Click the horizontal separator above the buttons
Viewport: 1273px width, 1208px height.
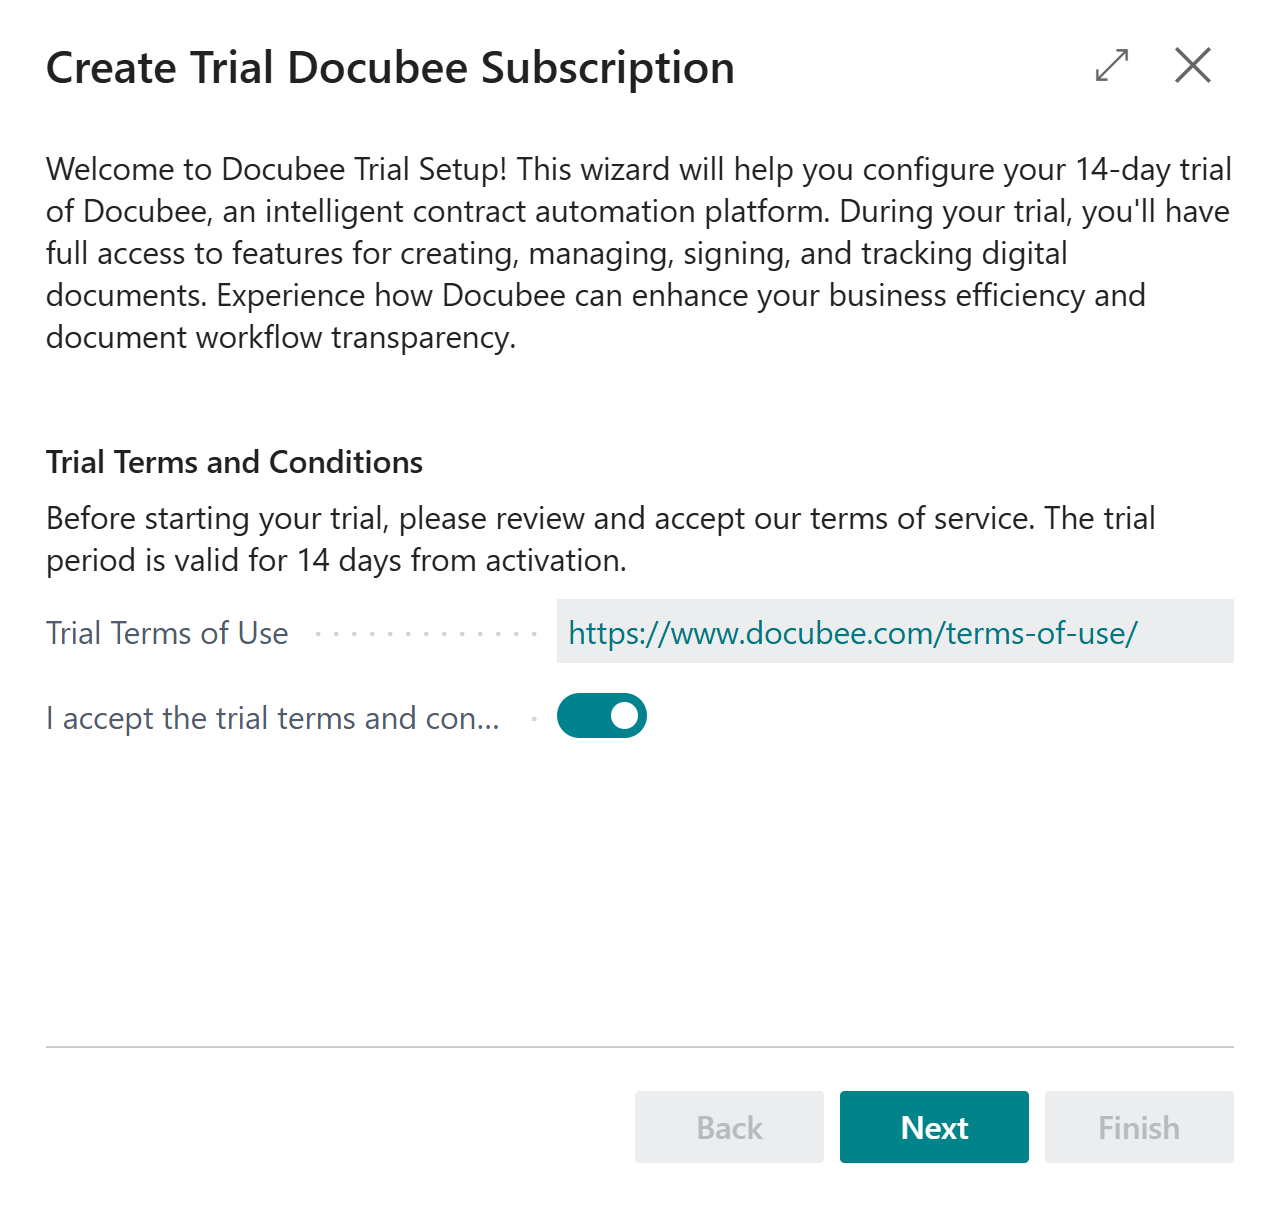(640, 1047)
